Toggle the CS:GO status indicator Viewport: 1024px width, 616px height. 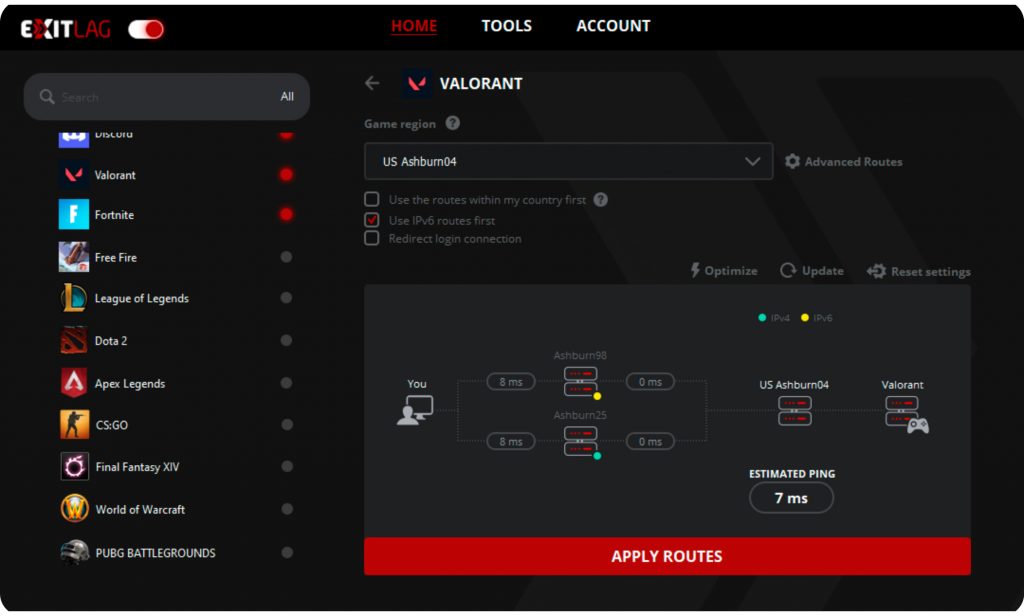[286, 425]
